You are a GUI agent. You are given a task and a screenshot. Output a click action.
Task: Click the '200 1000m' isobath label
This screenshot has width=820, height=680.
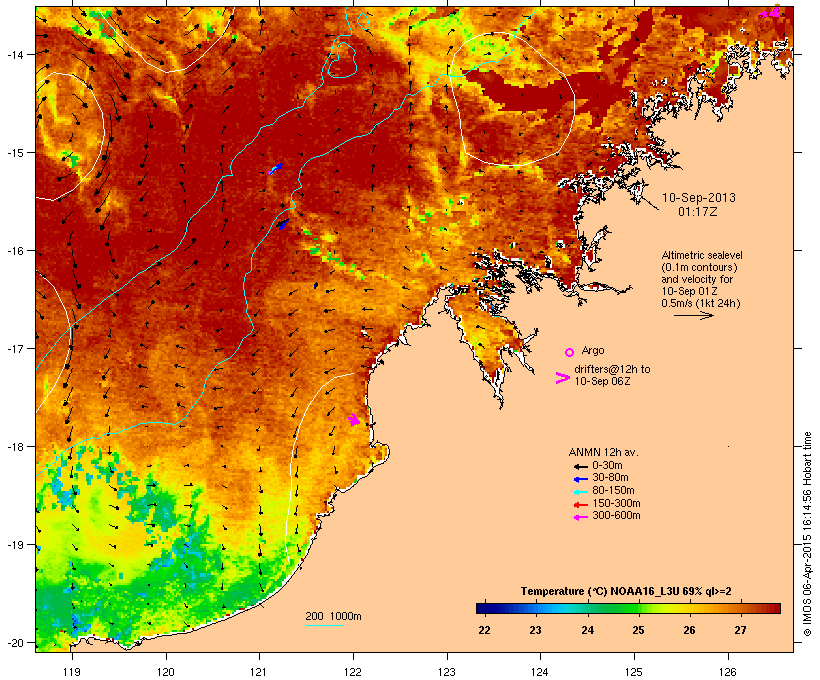(x=333, y=616)
